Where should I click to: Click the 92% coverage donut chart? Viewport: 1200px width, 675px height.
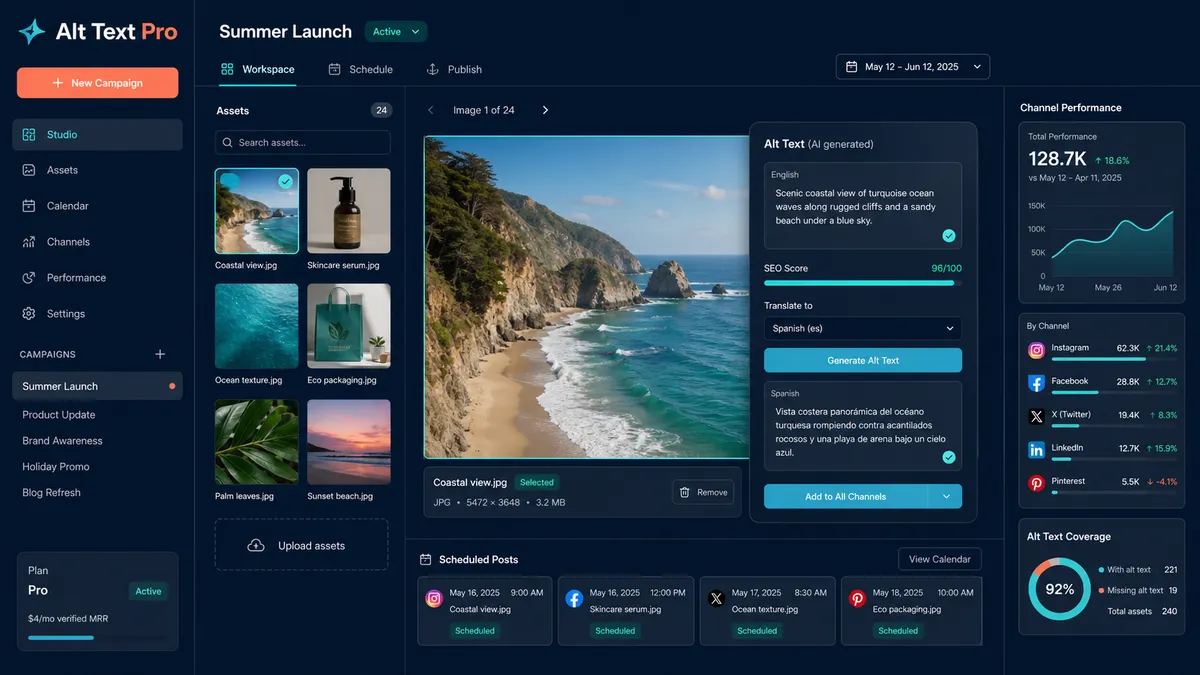(x=1060, y=589)
